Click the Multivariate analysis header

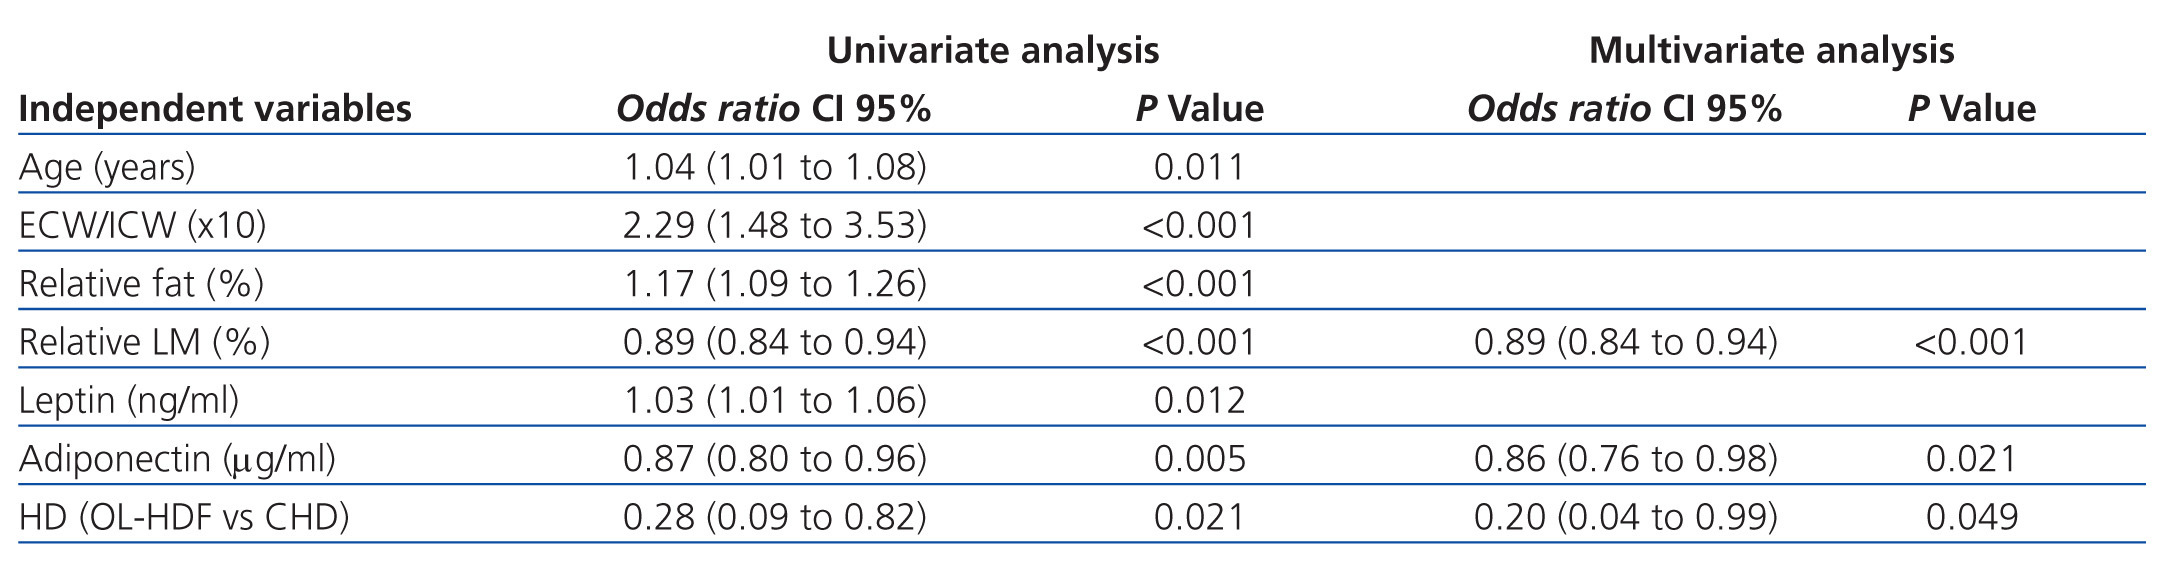pyautogui.click(x=1771, y=50)
